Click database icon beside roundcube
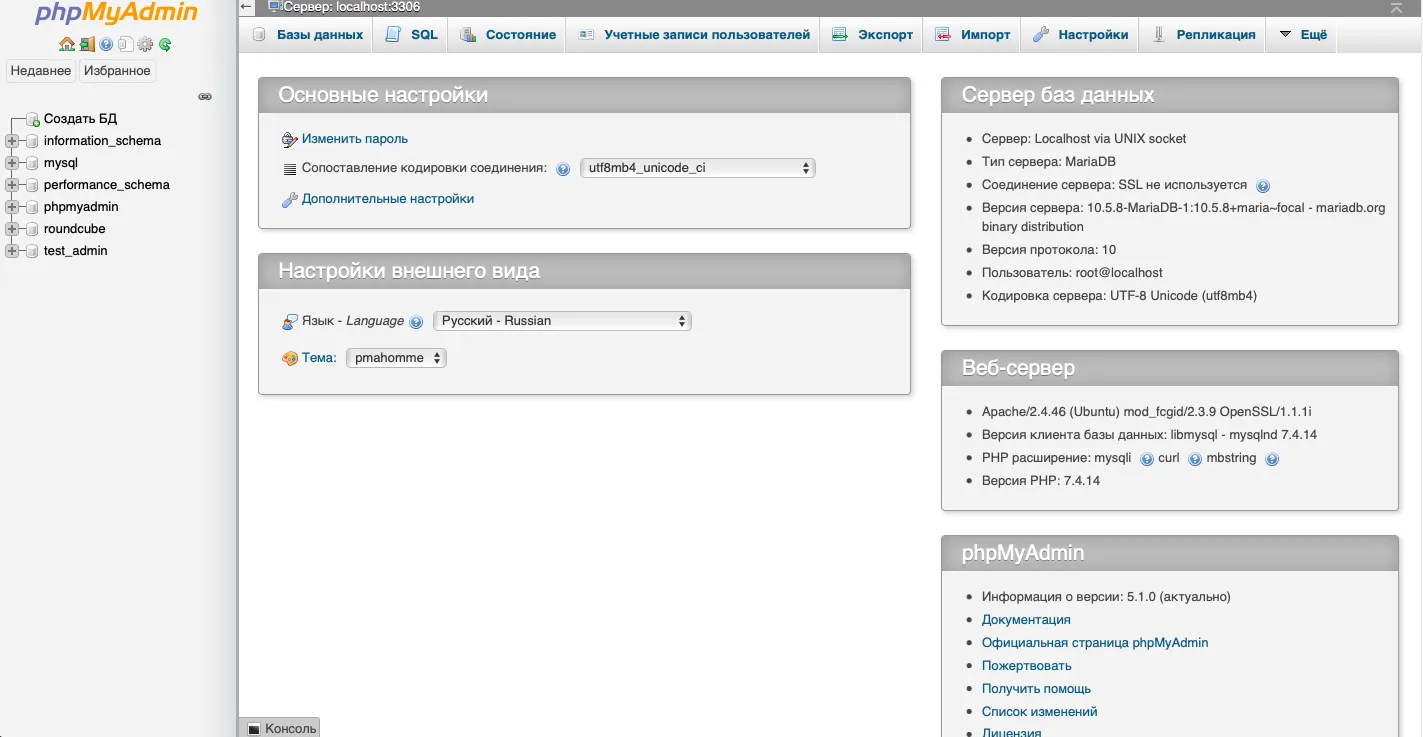This screenshot has height=737, width=1423. [32, 229]
